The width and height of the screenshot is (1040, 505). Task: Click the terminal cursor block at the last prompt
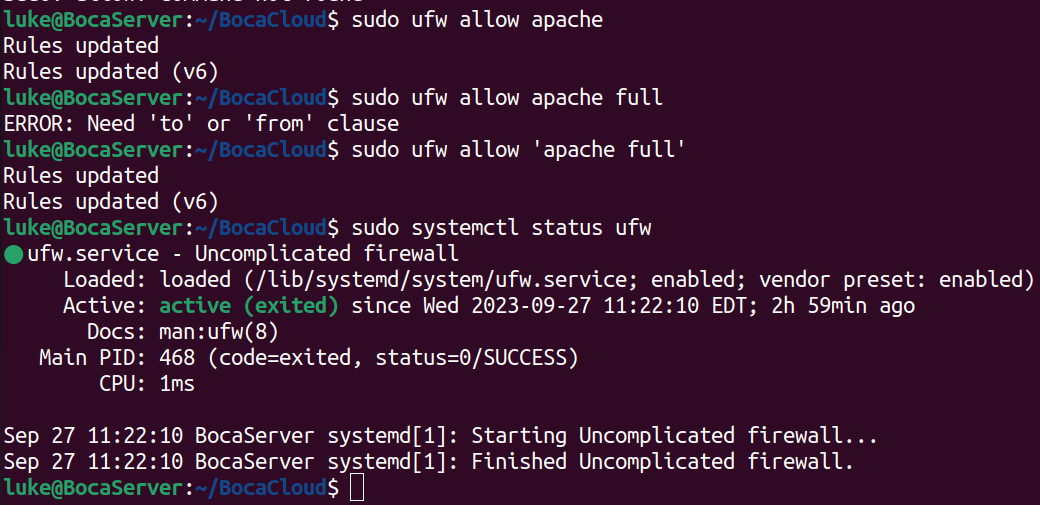358,488
